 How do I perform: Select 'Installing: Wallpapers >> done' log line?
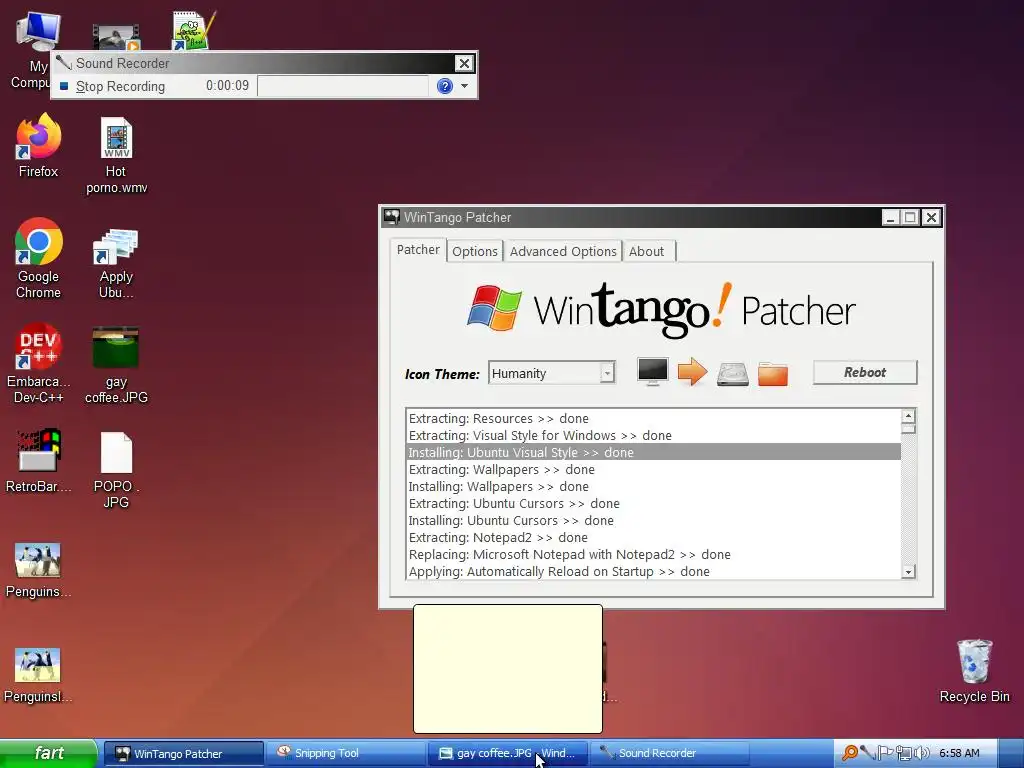(653, 487)
